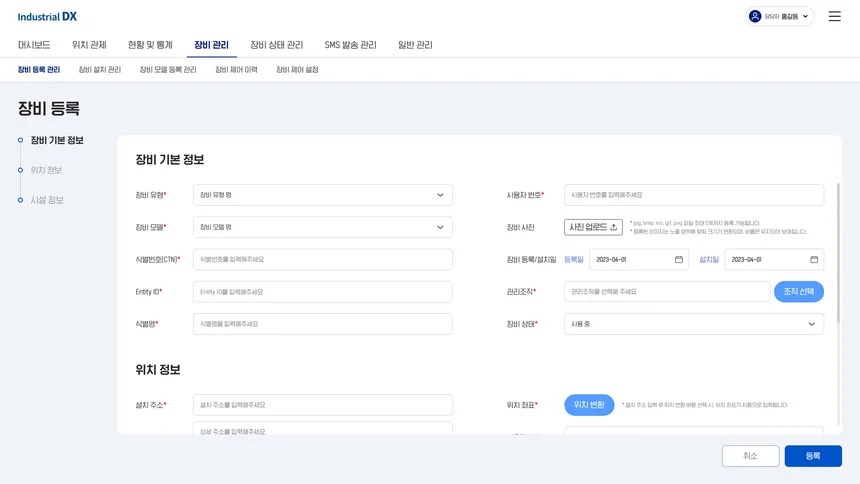Jump to 시설 정보 step
The width and height of the screenshot is (860, 484).
pyautogui.click(x=47, y=200)
